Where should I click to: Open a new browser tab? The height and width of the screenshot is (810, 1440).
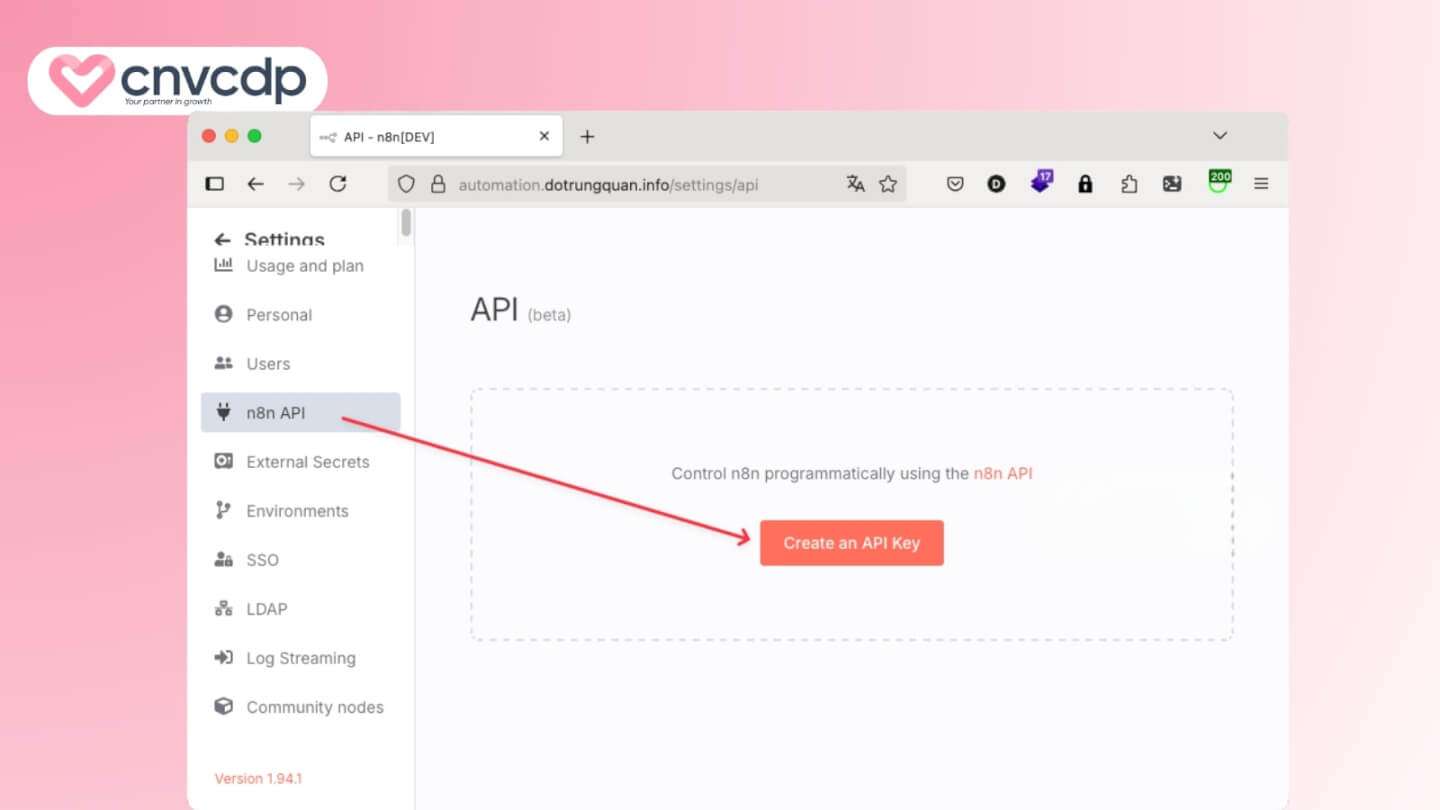click(587, 137)
